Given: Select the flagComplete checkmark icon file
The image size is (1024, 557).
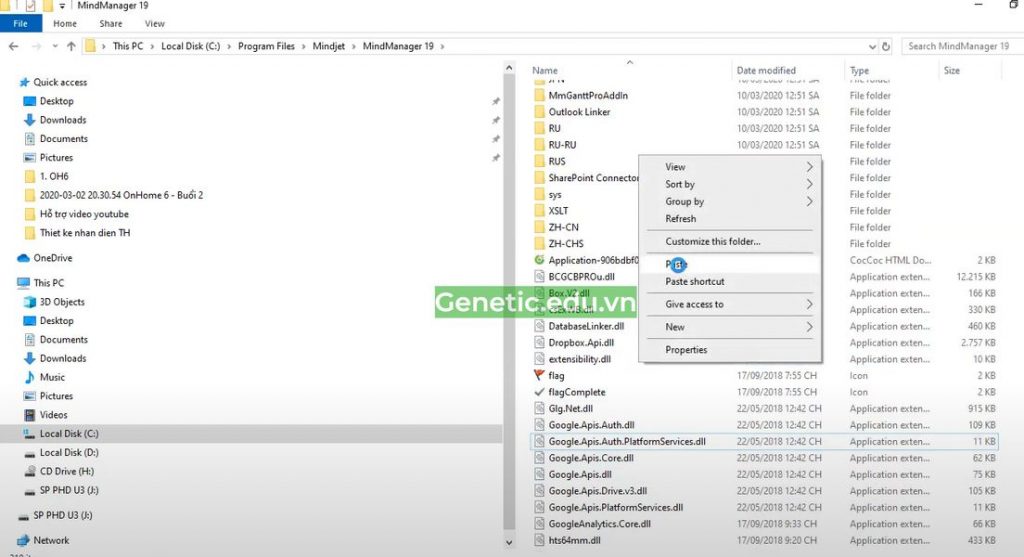Looking at the screenshot, I should (x=539, y=392).
